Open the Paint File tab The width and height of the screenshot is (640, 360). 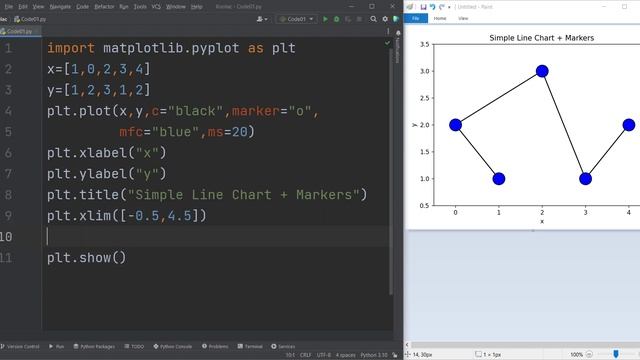416,18
